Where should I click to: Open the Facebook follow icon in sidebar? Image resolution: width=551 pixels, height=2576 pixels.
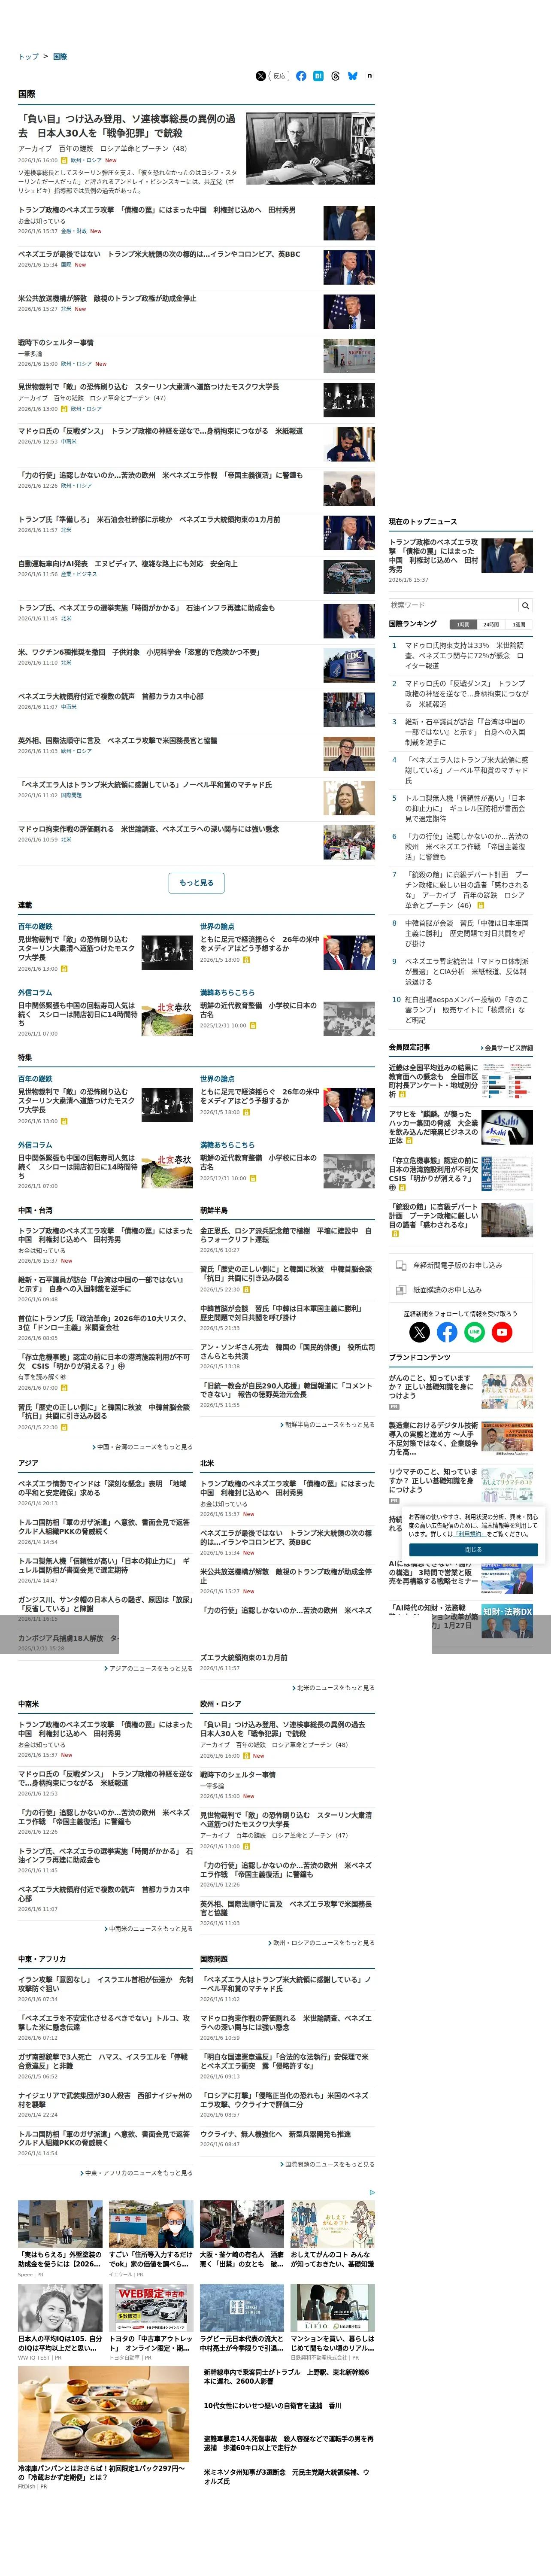click(x=447, y=1332)
